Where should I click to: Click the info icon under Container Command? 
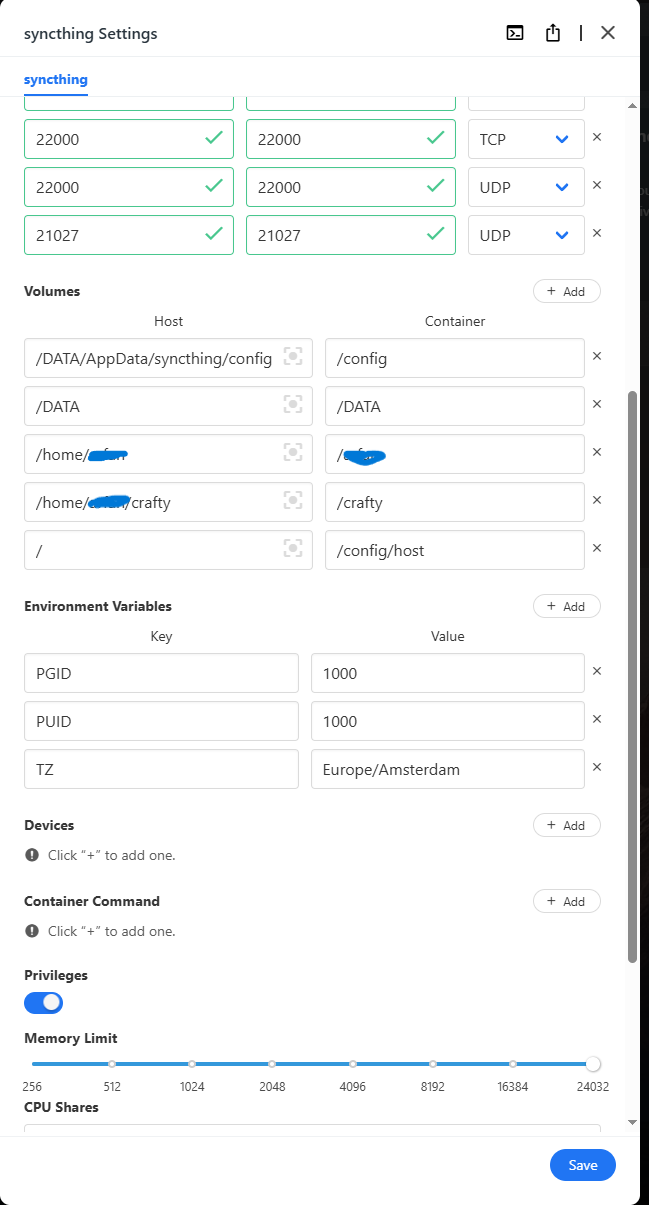(x=31, y=931)
